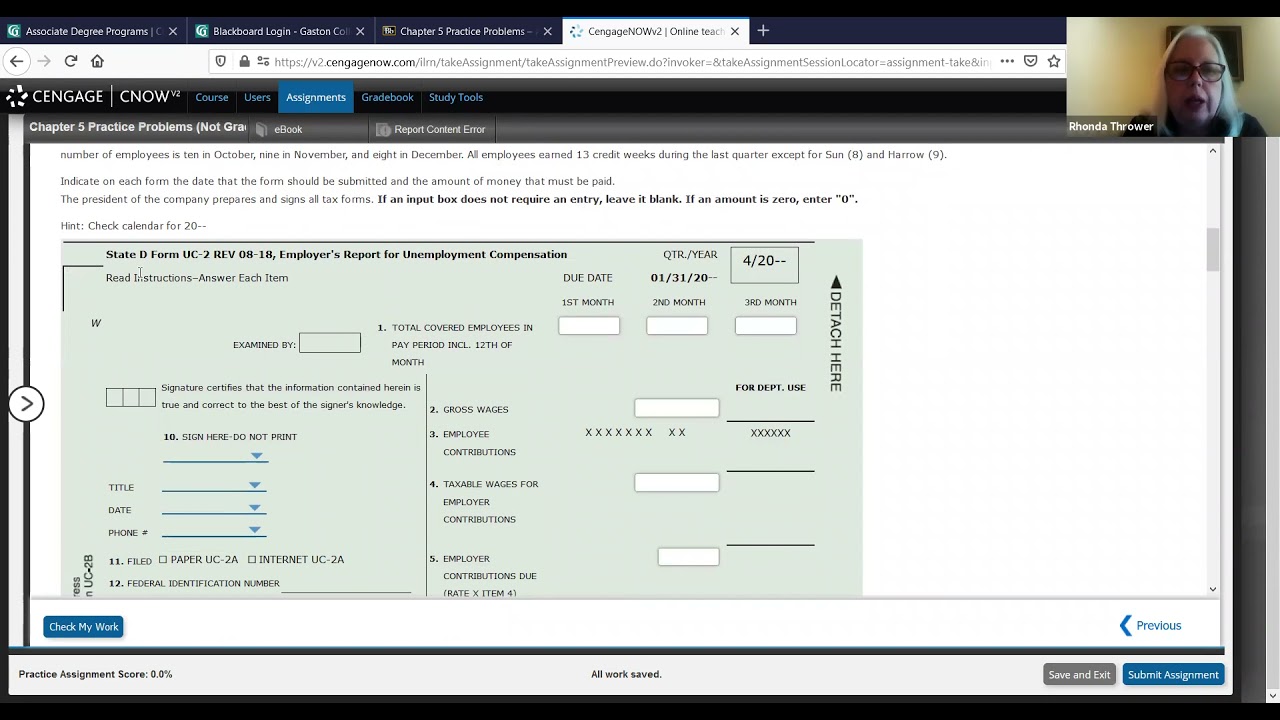Open the TITLE dropdown

[x=213, y=485]
